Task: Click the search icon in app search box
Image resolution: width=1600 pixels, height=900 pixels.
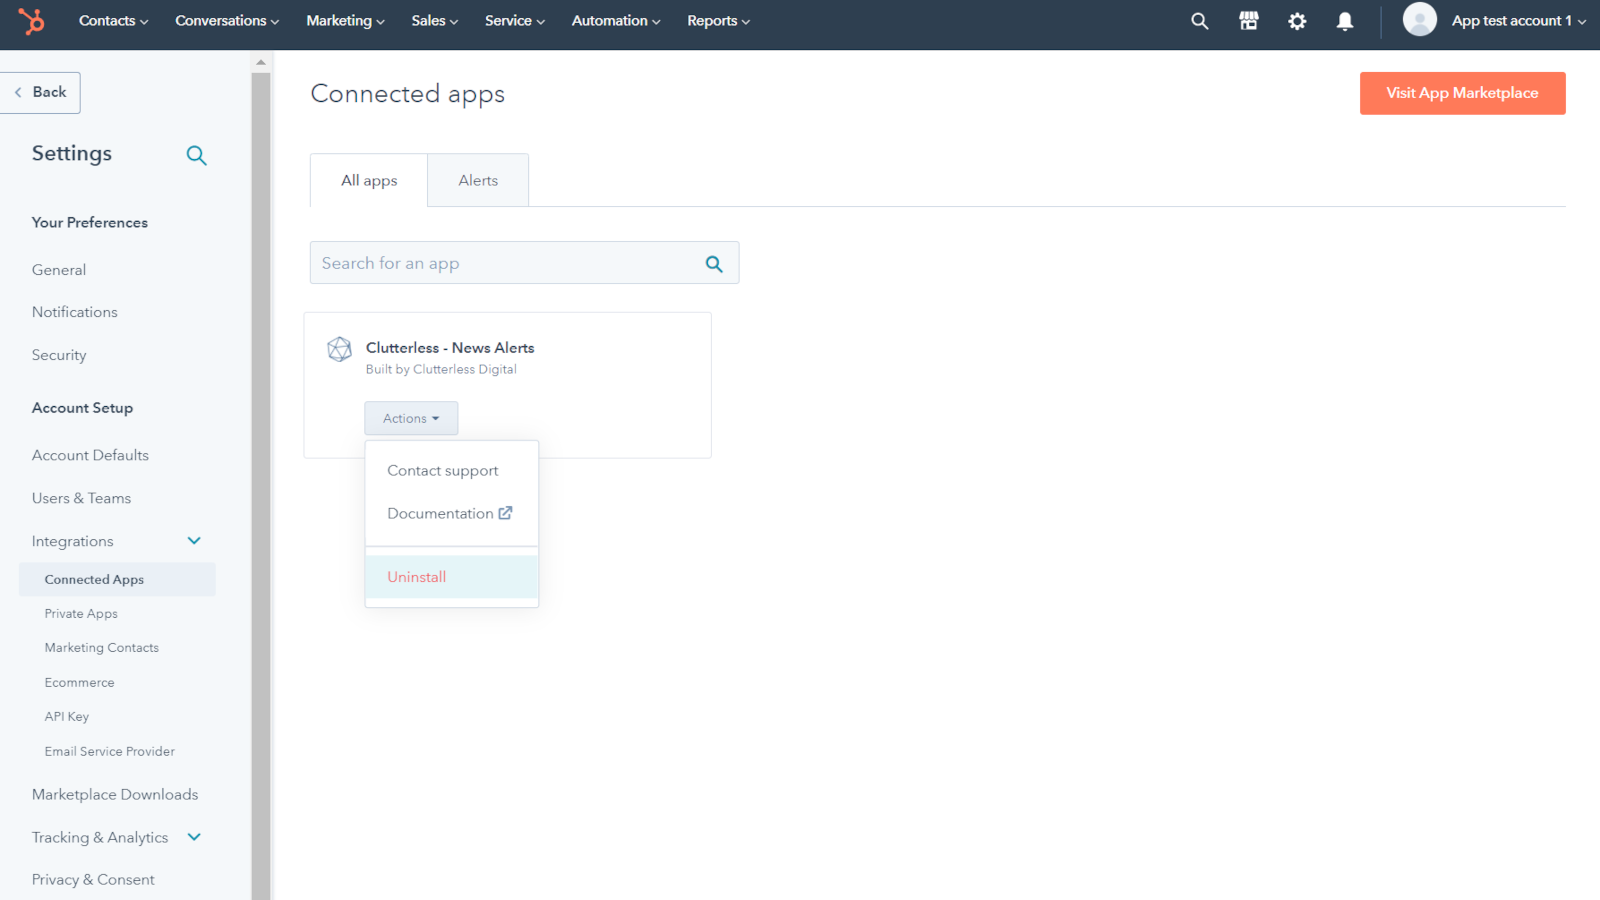Action: tap(714, 264)
